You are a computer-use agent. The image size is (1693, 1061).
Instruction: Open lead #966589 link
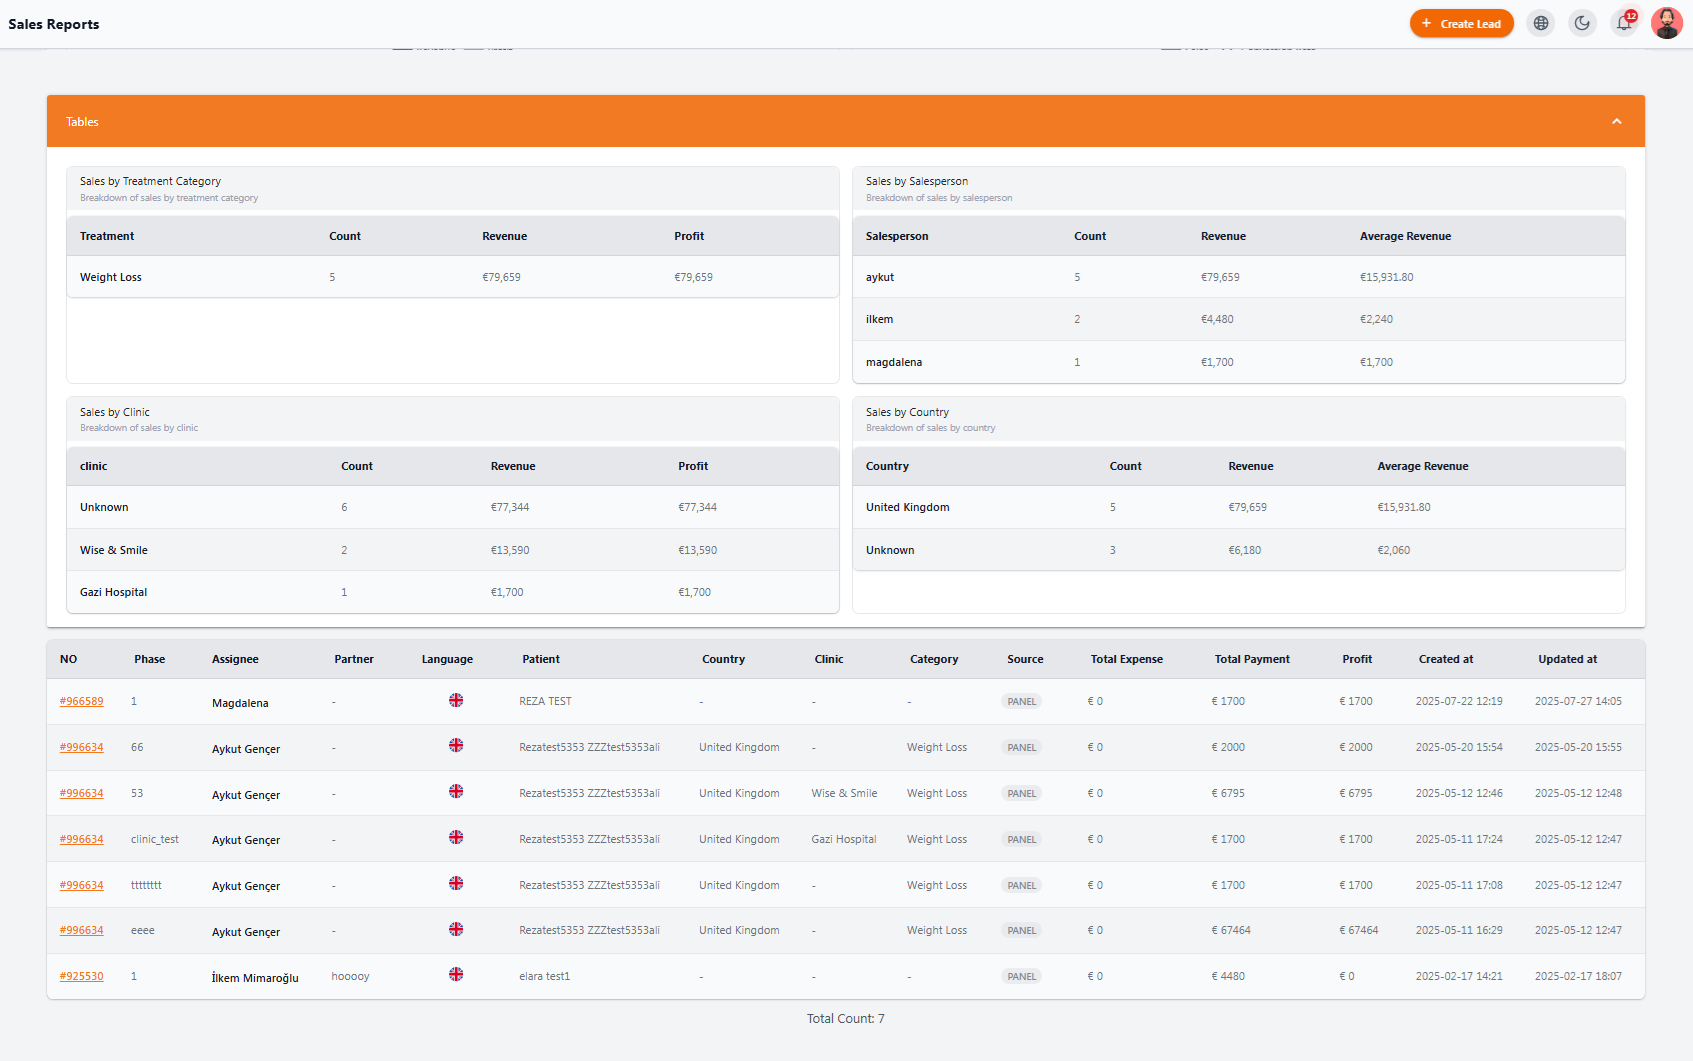tap(81, 701)
